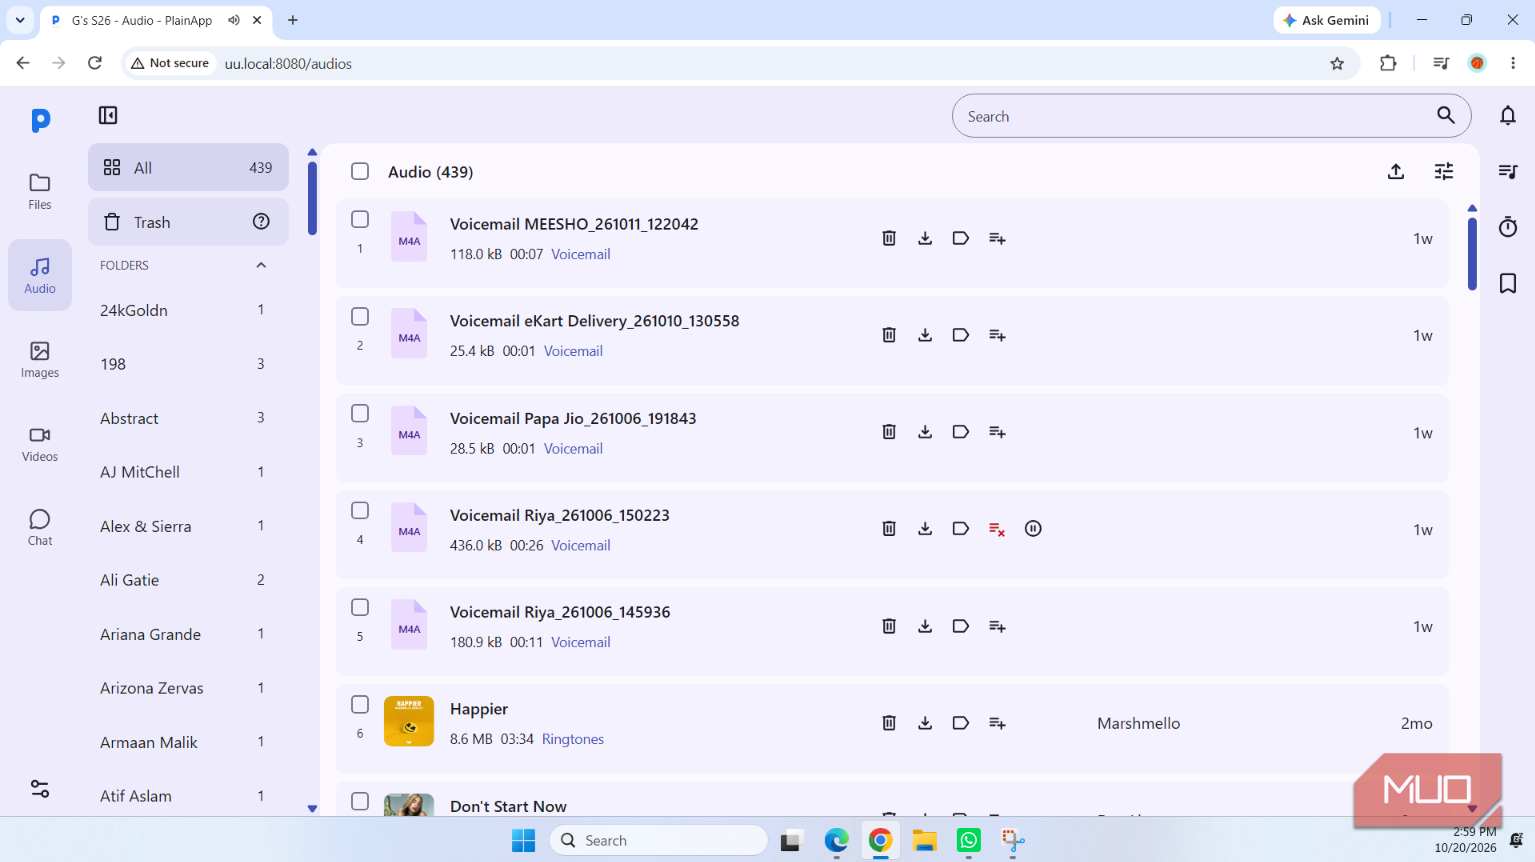Click the Marshmello artist name
Screen dimensions: 1535x862
pos(1138,723)
